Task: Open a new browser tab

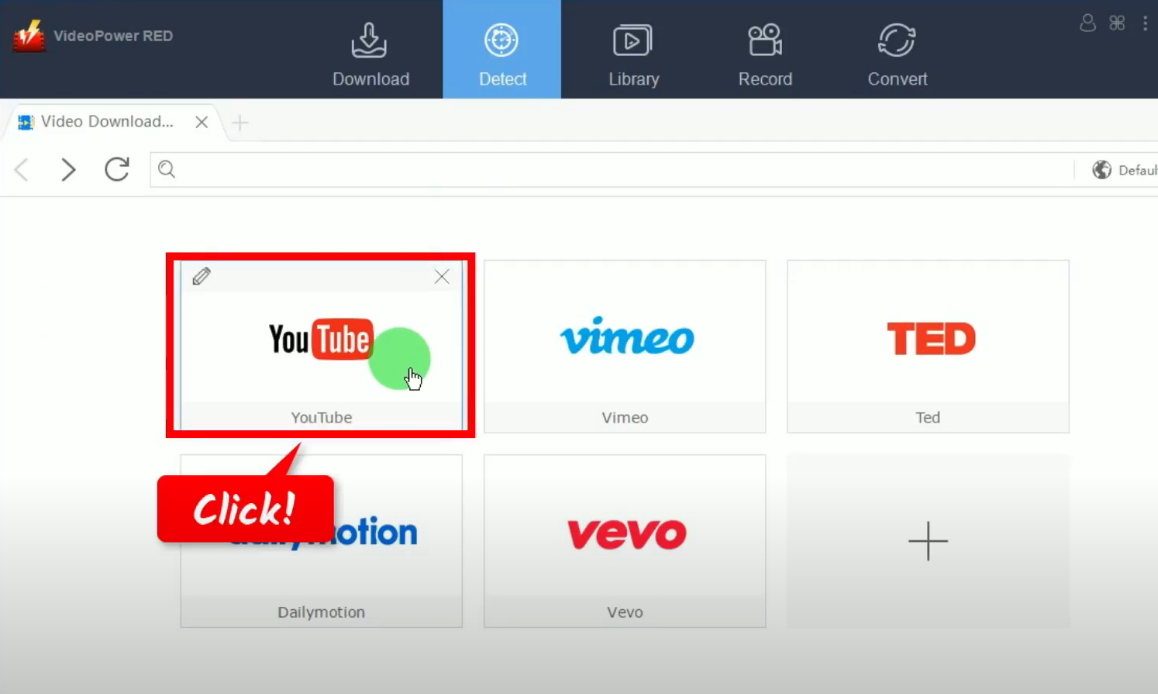Action: click(x=239, y=123)
